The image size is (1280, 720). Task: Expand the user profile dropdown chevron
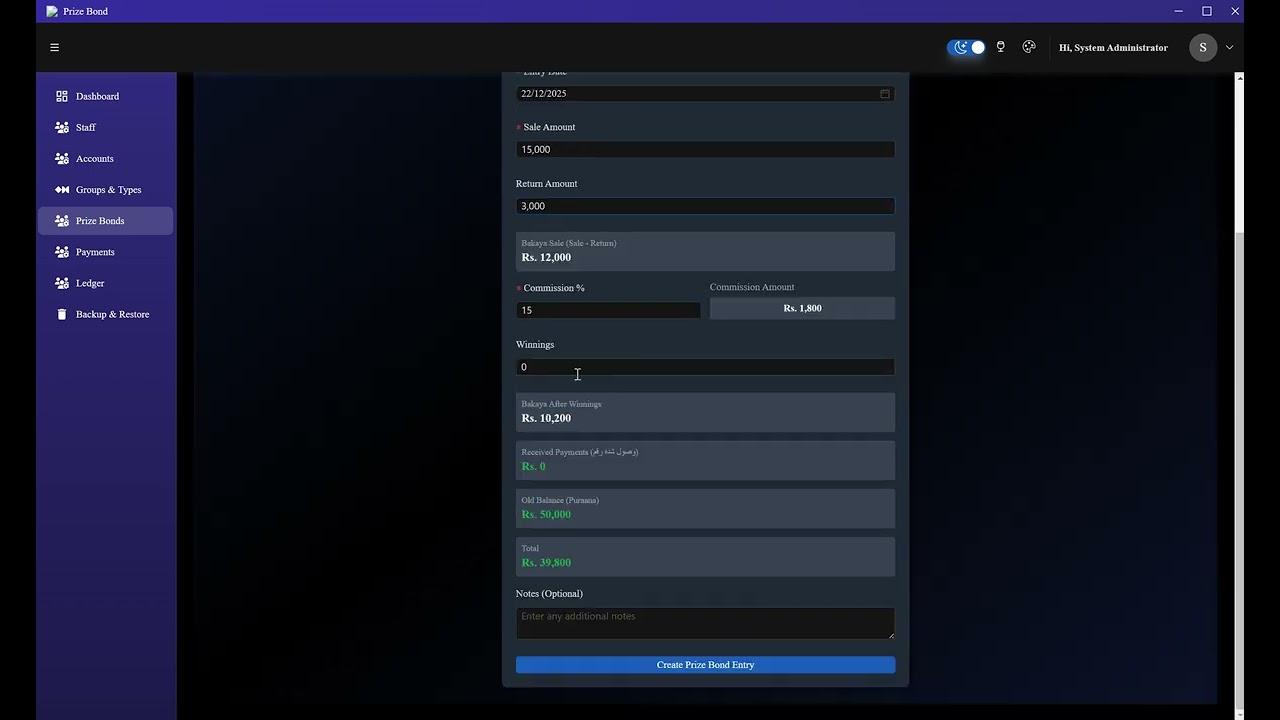click(x=1229, y=47)
